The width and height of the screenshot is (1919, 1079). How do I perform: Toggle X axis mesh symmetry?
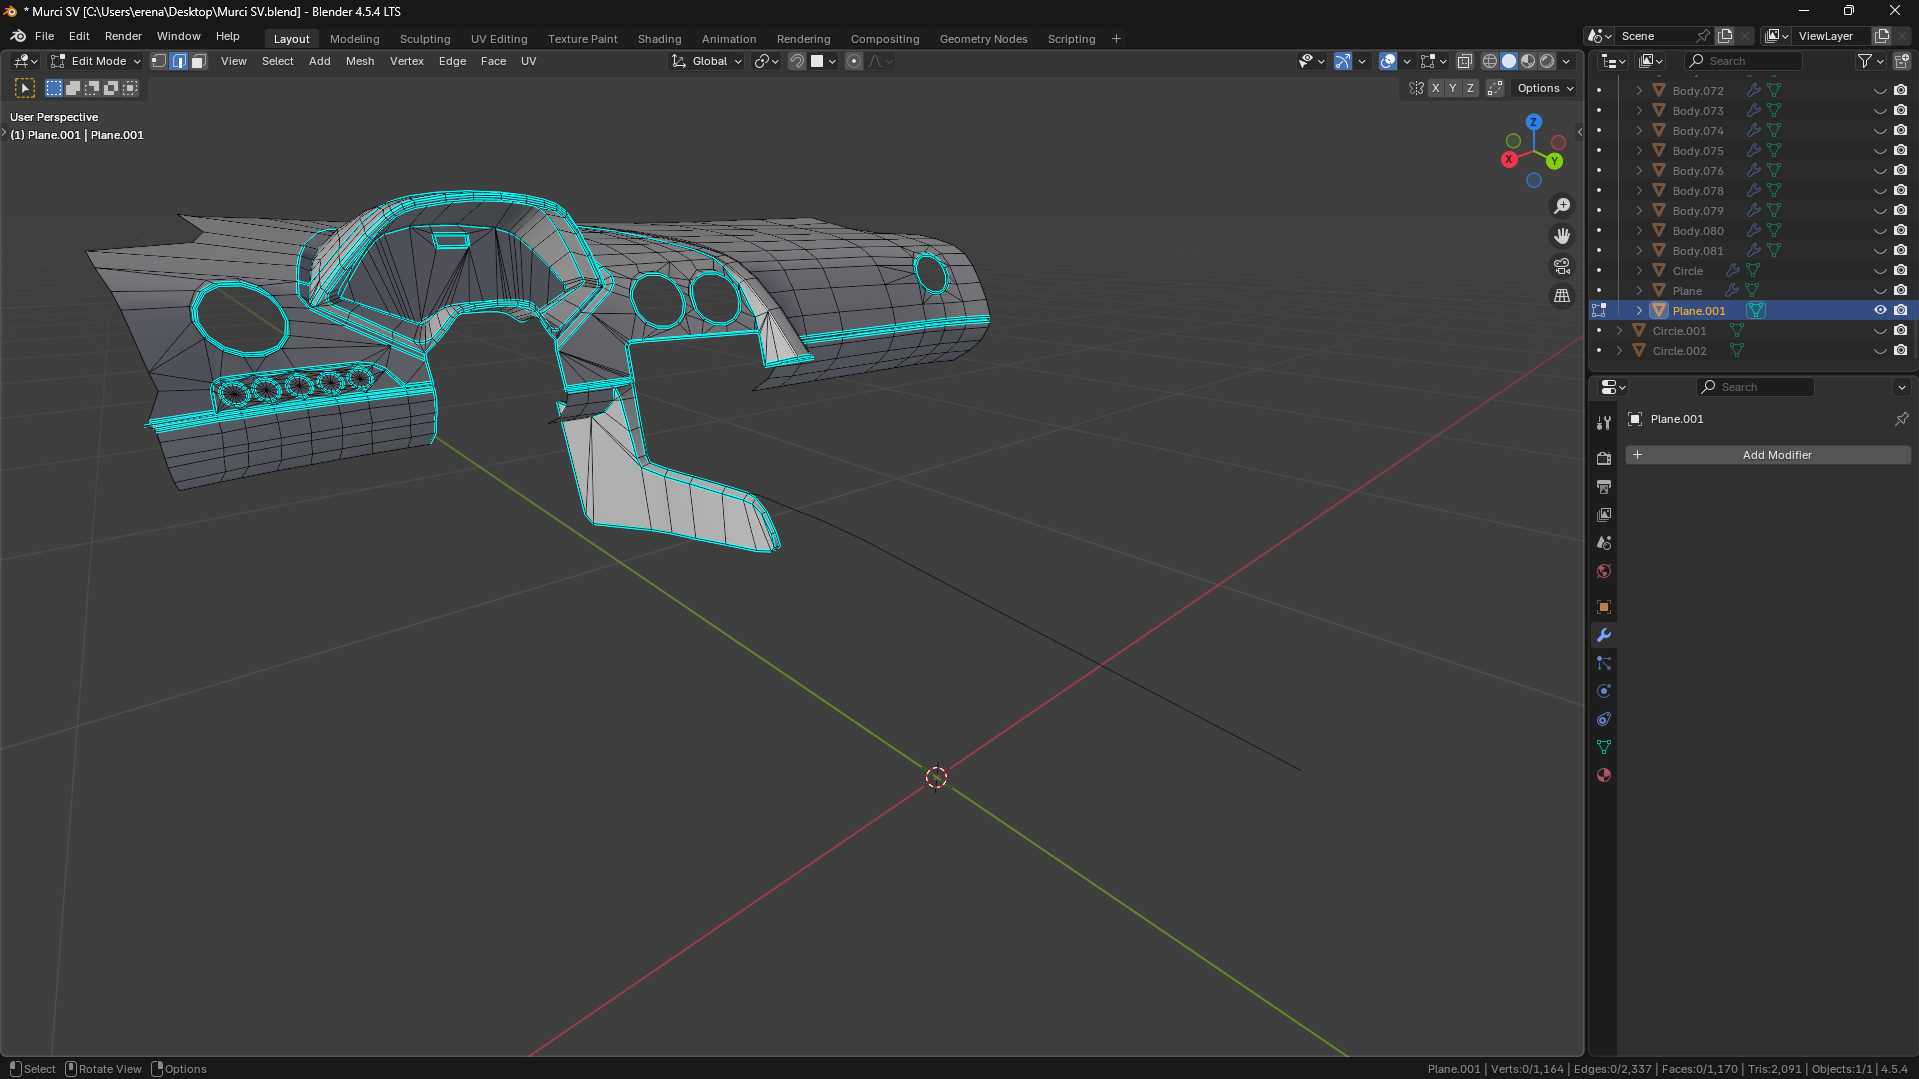point(1435,88)
